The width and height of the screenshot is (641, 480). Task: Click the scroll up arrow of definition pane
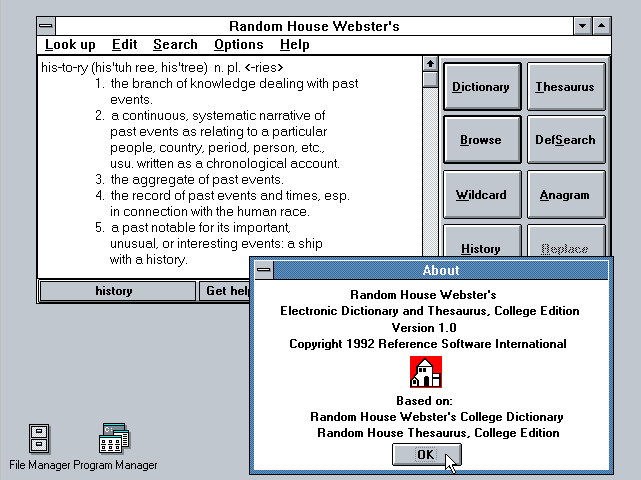point(430,64)
